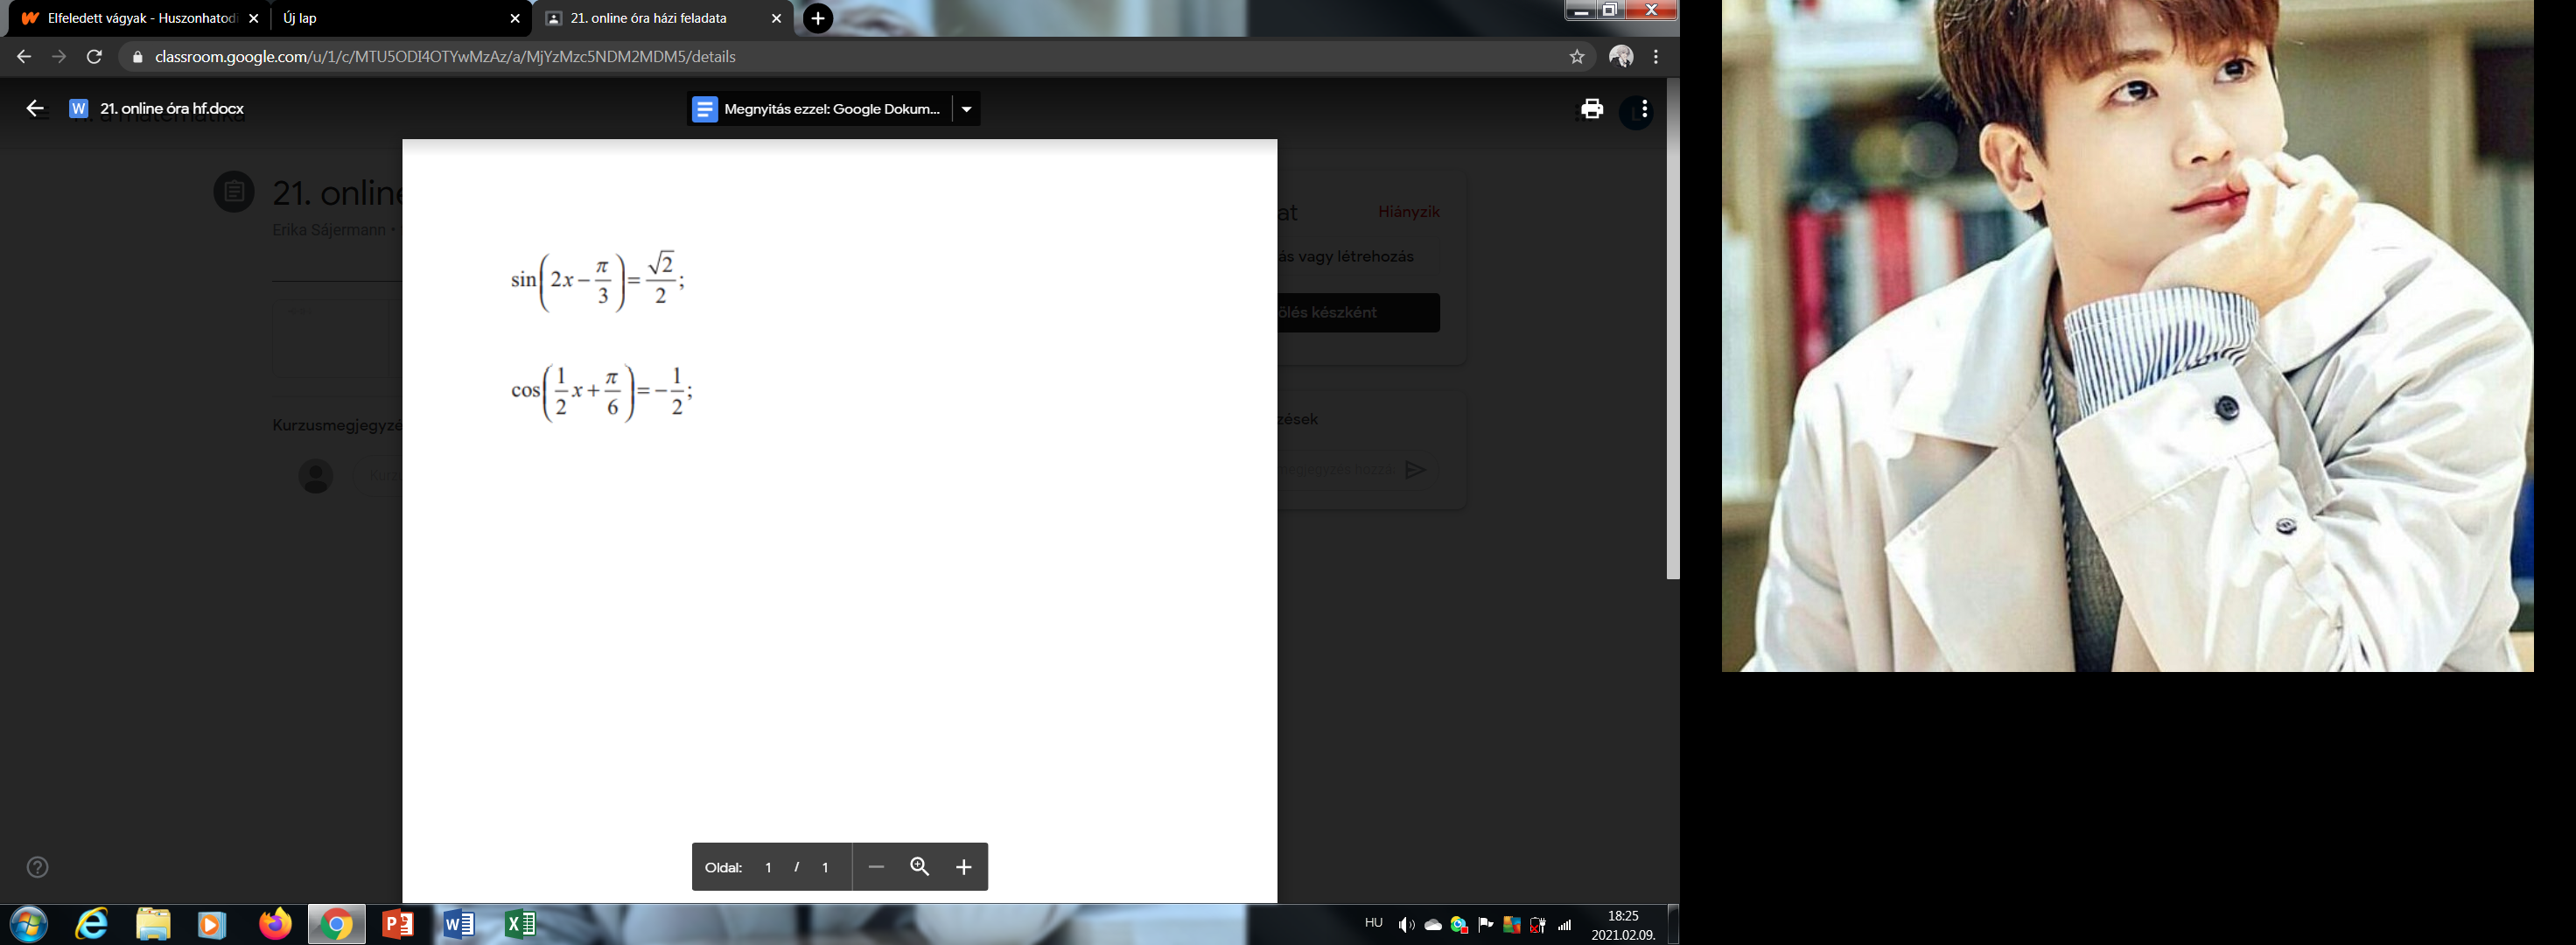Open Chrome's three-dot customize menu
This screenshot has height=945, width=2576.
(x=1656, y=57)
